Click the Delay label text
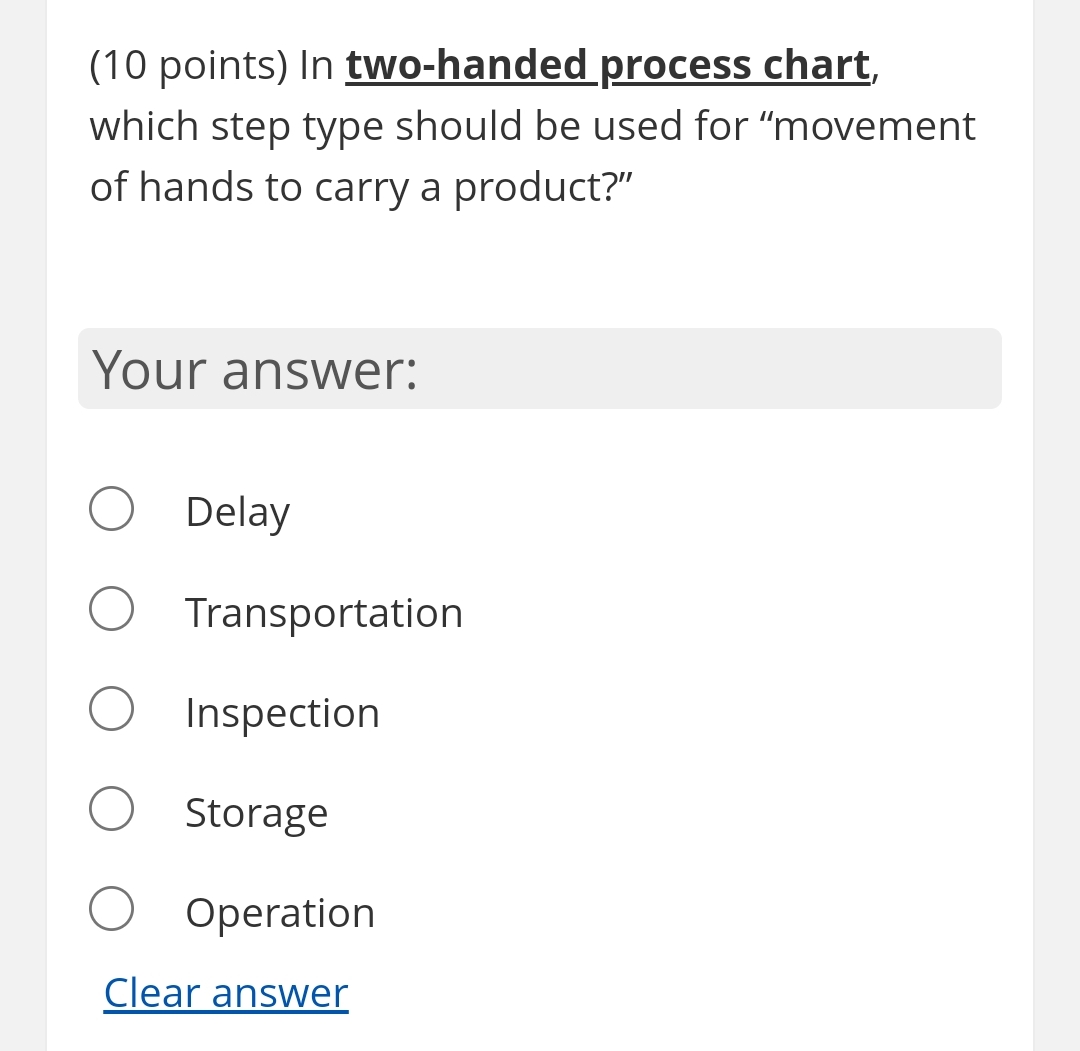This screenshot has height=1051, width=1080. pyautogui.click(x=237, y=512)
